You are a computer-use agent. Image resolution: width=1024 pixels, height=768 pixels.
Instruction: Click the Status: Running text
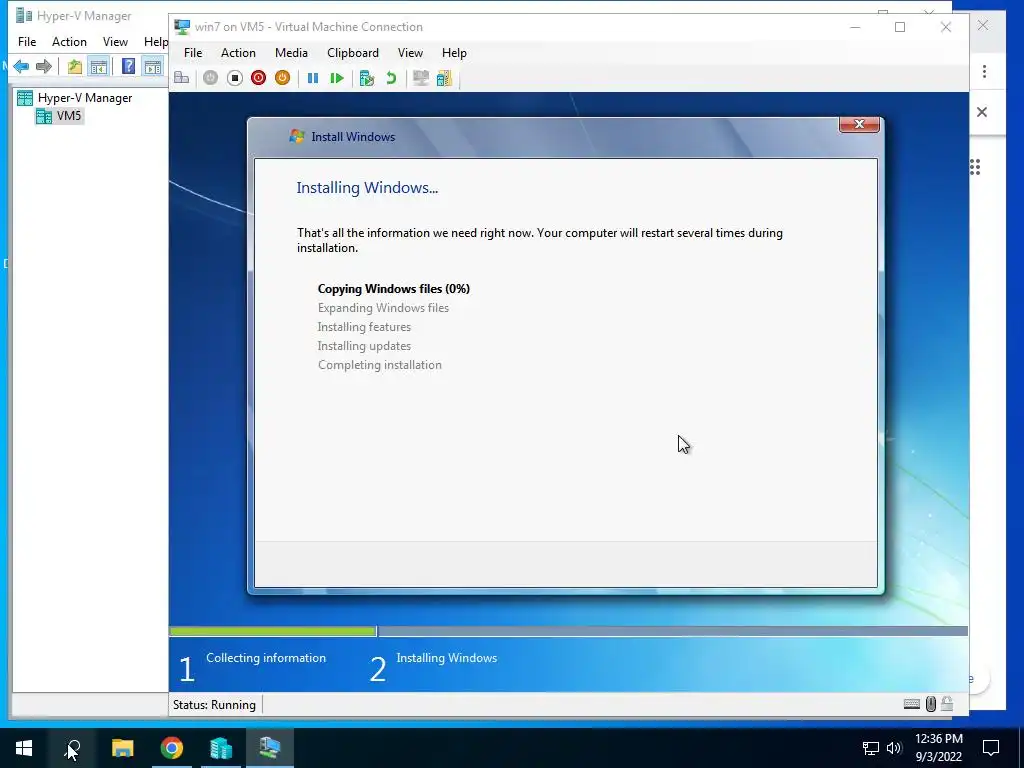click(214, 705)
